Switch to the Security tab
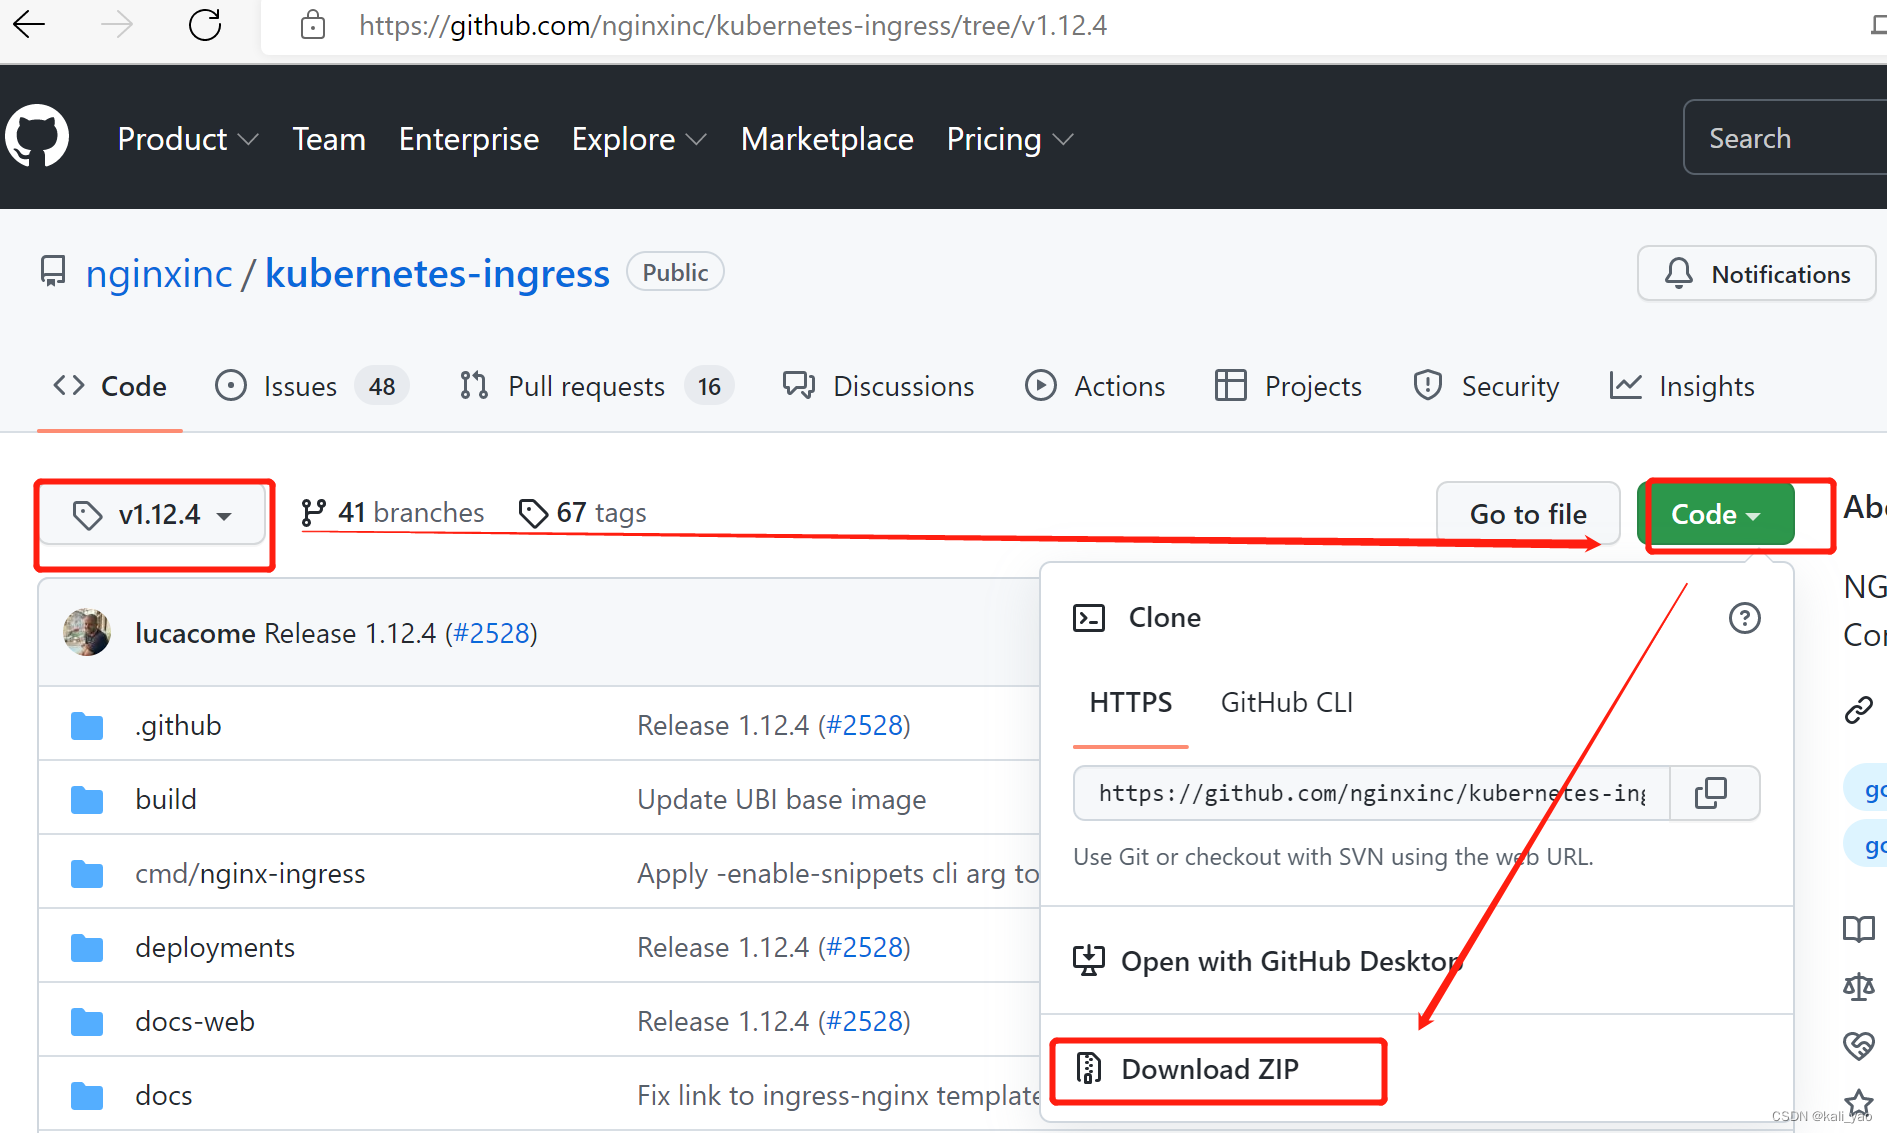 (1485, 386)
